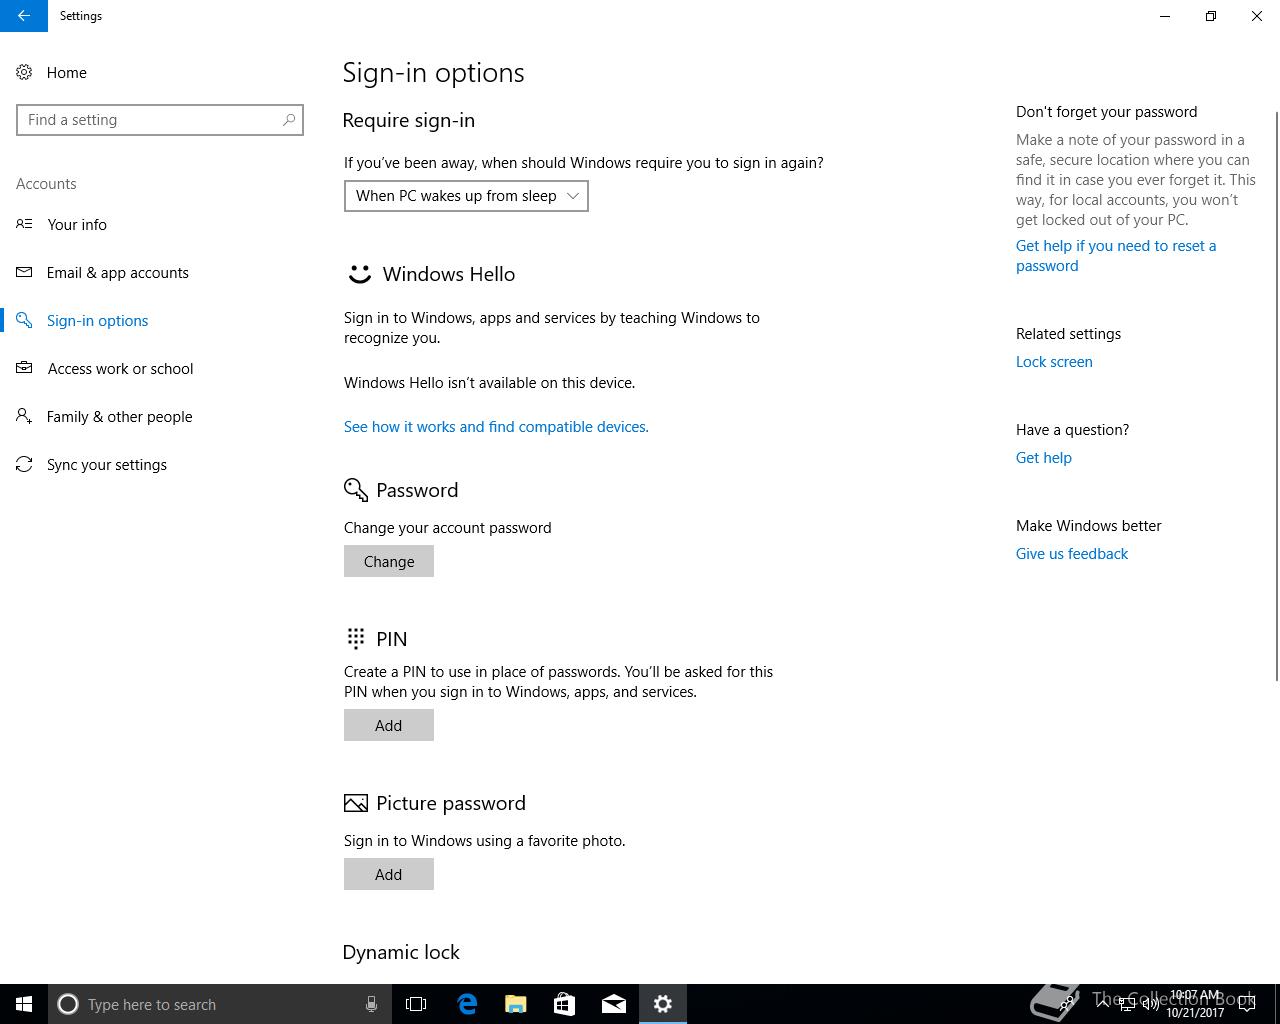This screenshot has height=1024, width=1280.
Task: Click the Dynamic lock heading
Action: click(x=401, y=952)
